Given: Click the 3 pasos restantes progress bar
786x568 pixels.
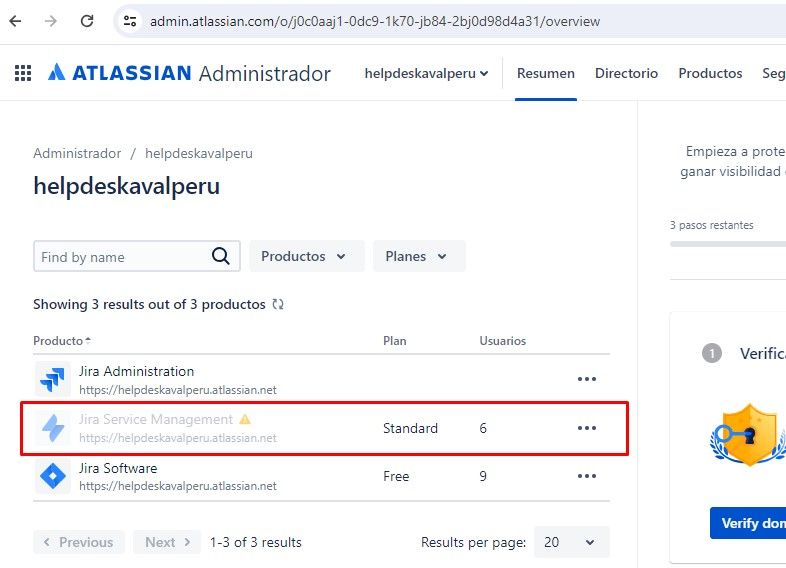Looking at the screenshot, I should pyautogui.click(x=728, y=244).
